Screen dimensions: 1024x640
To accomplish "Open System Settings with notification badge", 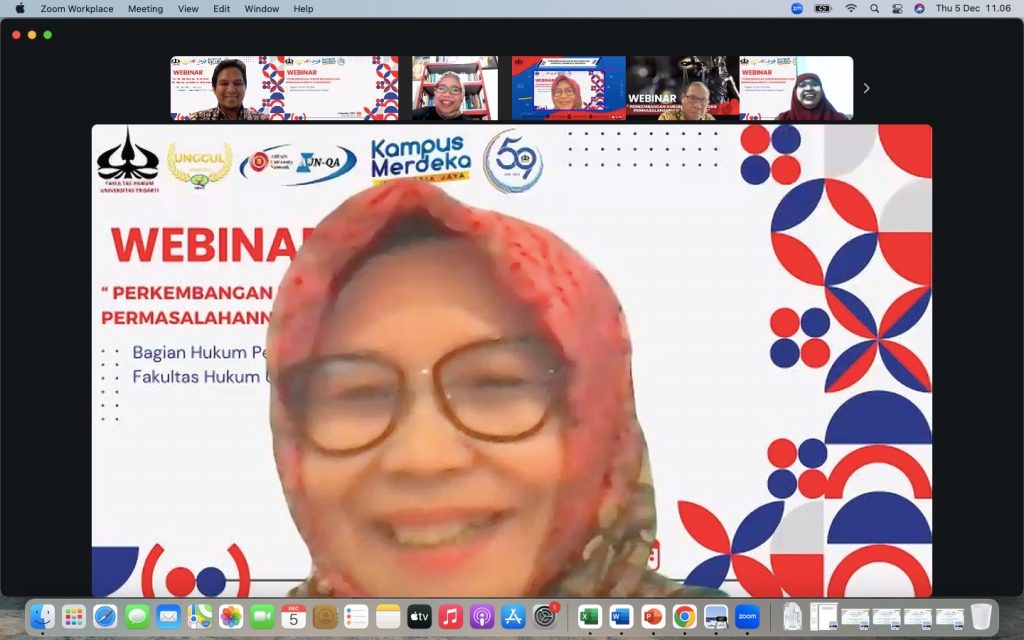I will tap(545, 616).
